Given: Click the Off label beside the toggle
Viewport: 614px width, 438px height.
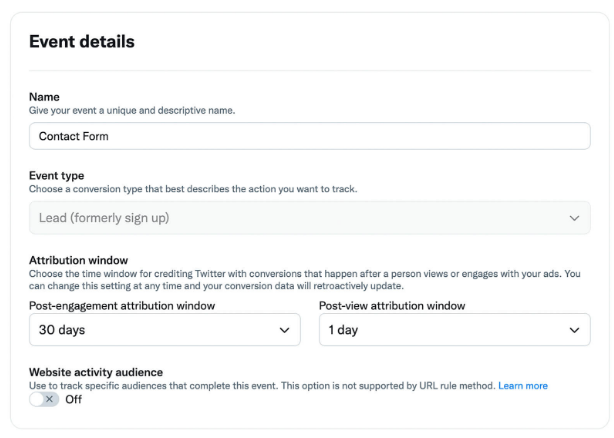Looking at the screenshot, I should 73,399.
